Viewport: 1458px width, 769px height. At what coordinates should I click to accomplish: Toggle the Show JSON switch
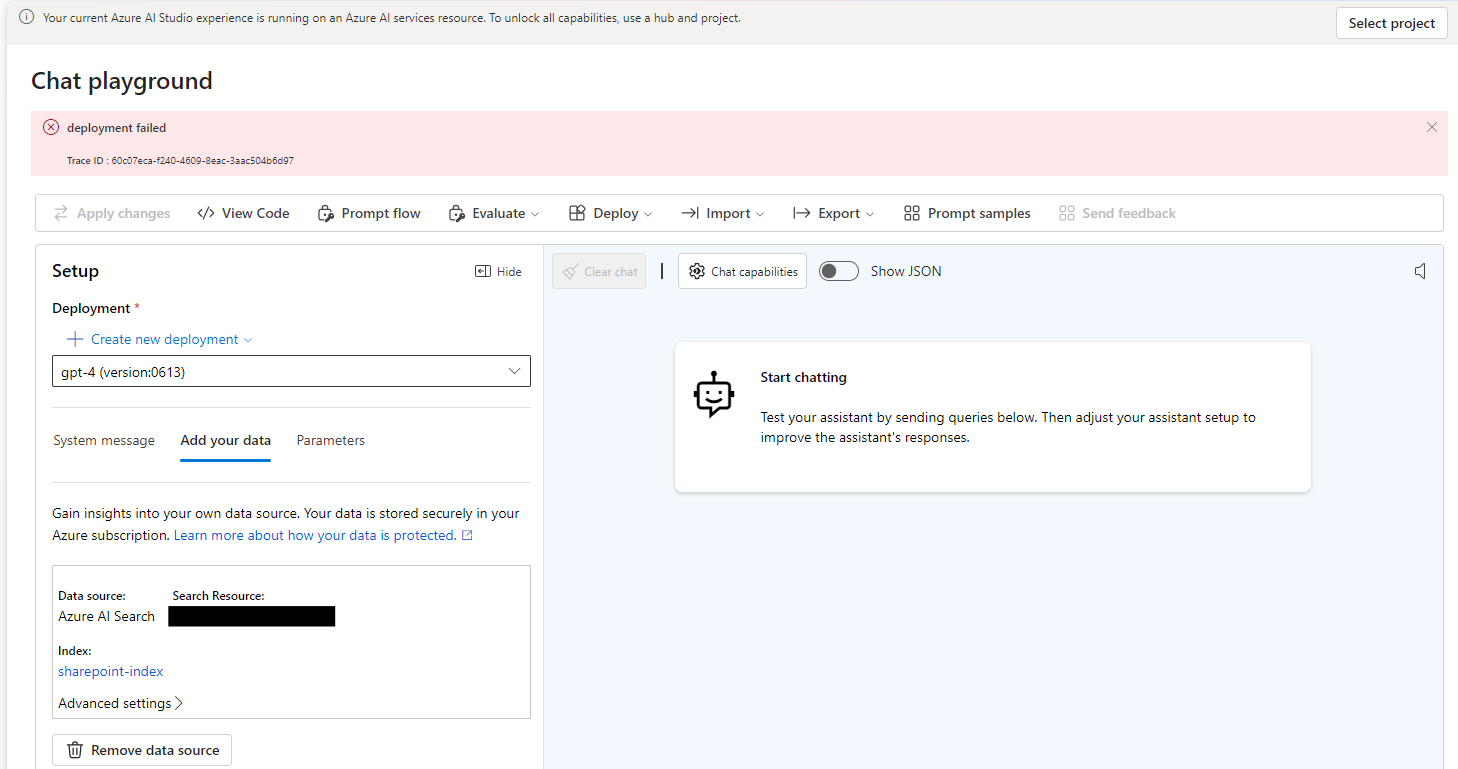click(839, 271)
